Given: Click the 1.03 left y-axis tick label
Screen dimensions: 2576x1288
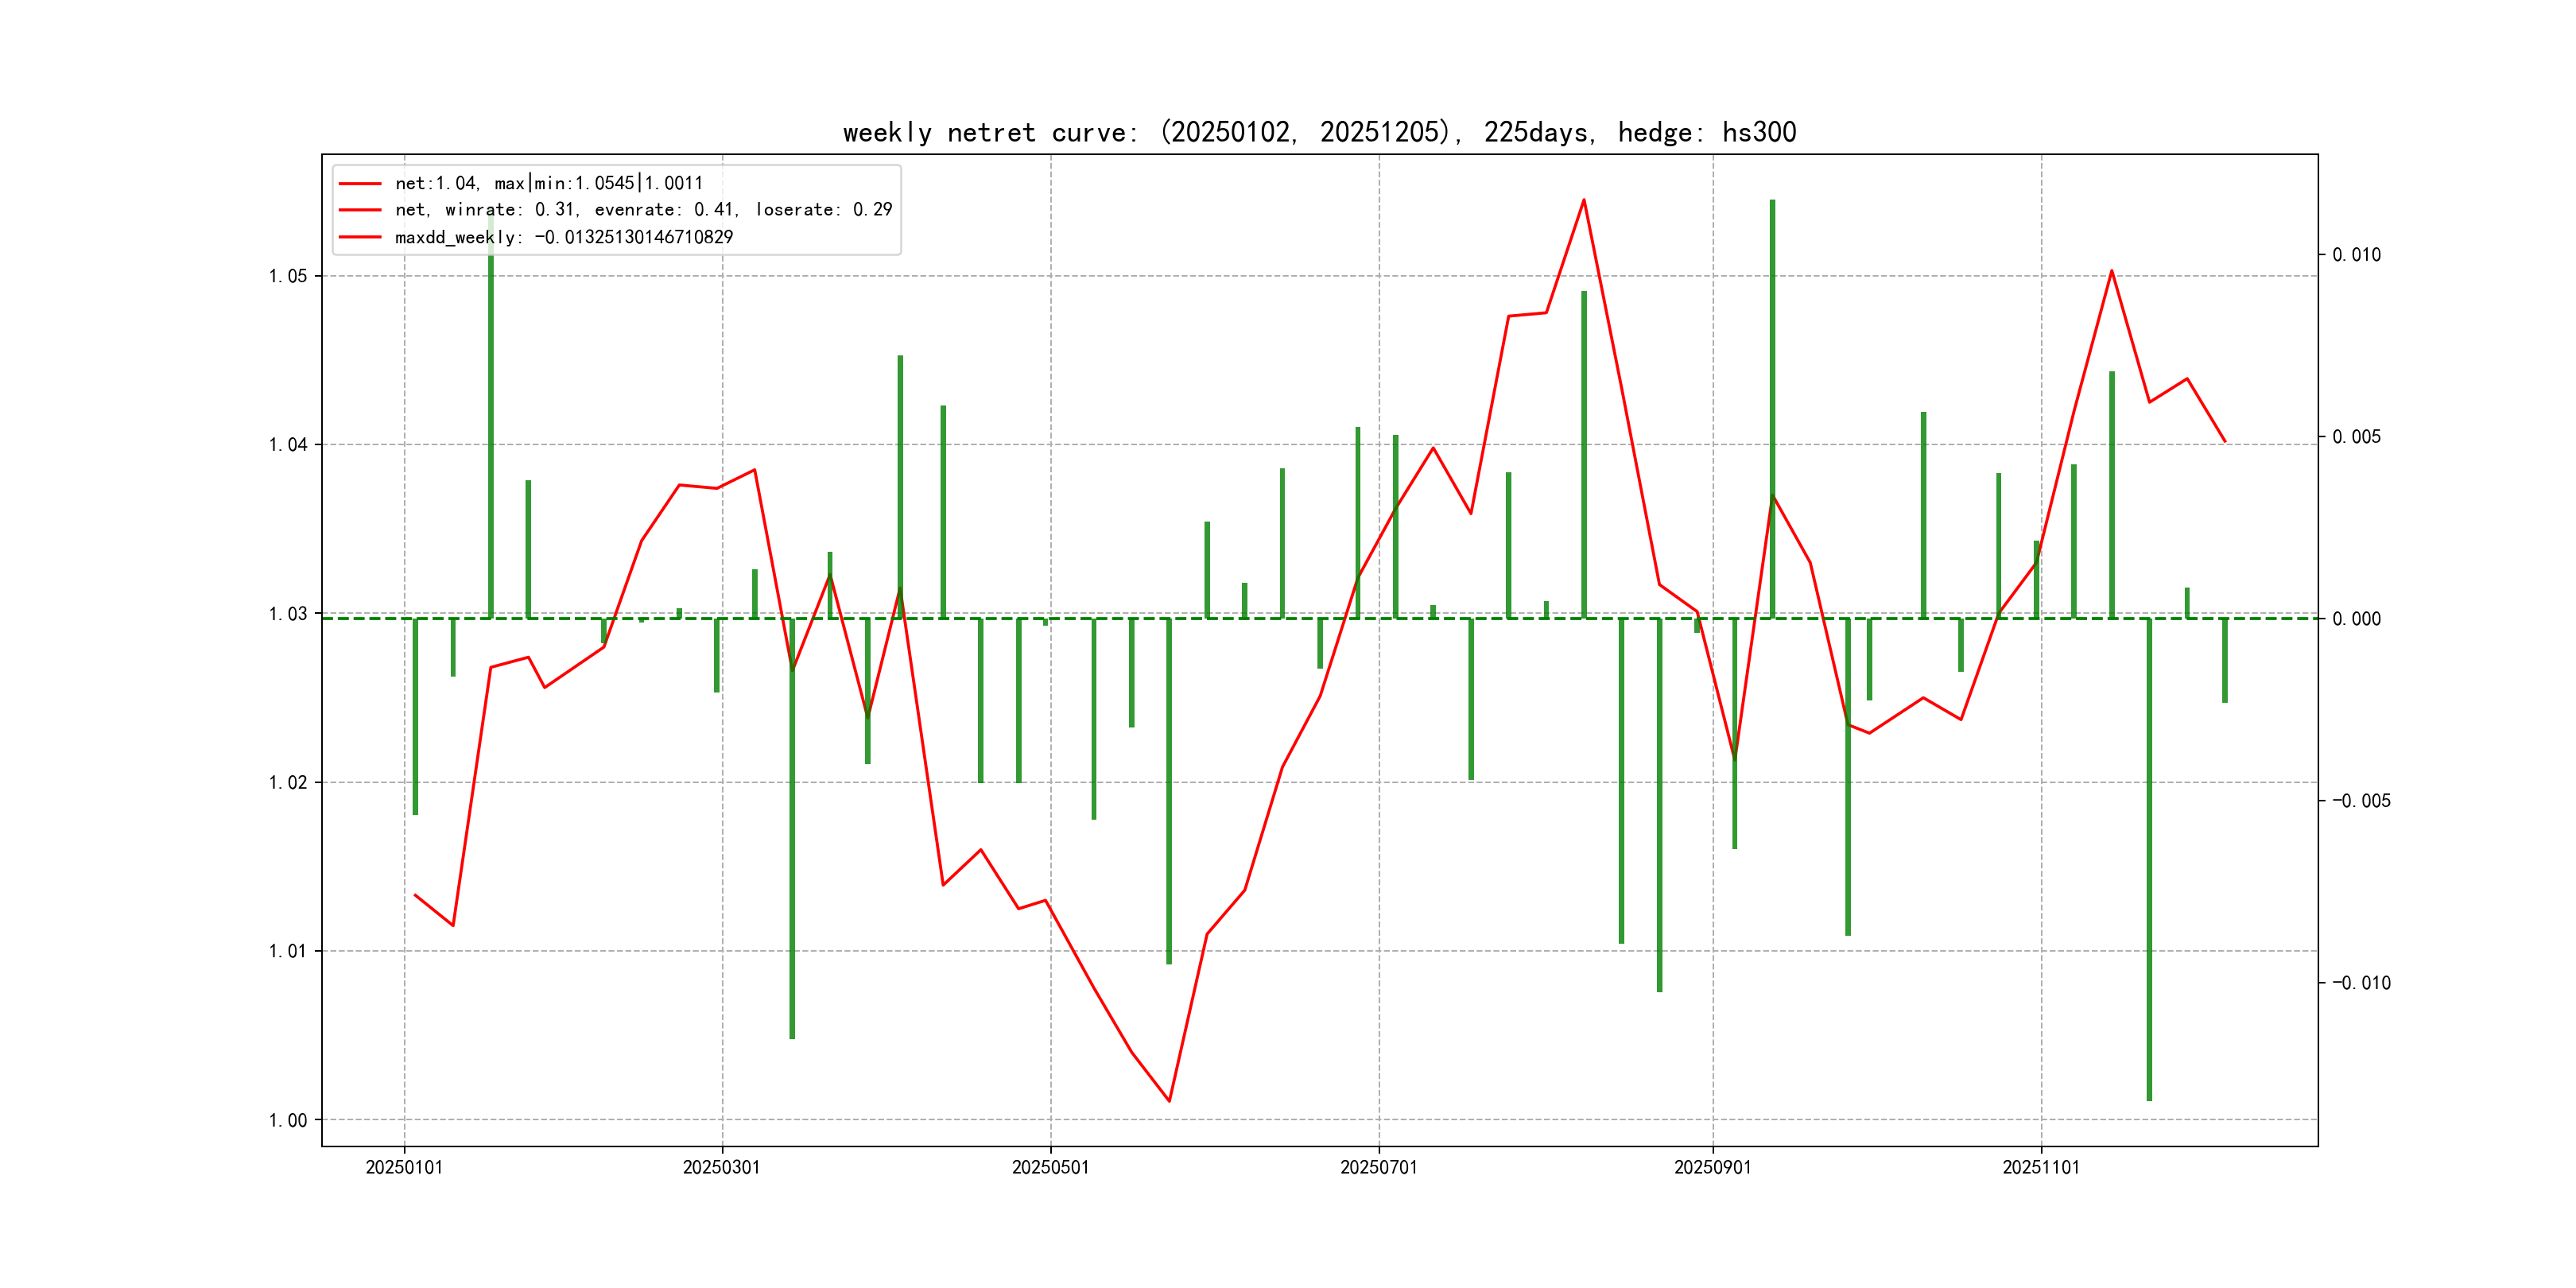Looking at the screenshot, I should 288,613.
